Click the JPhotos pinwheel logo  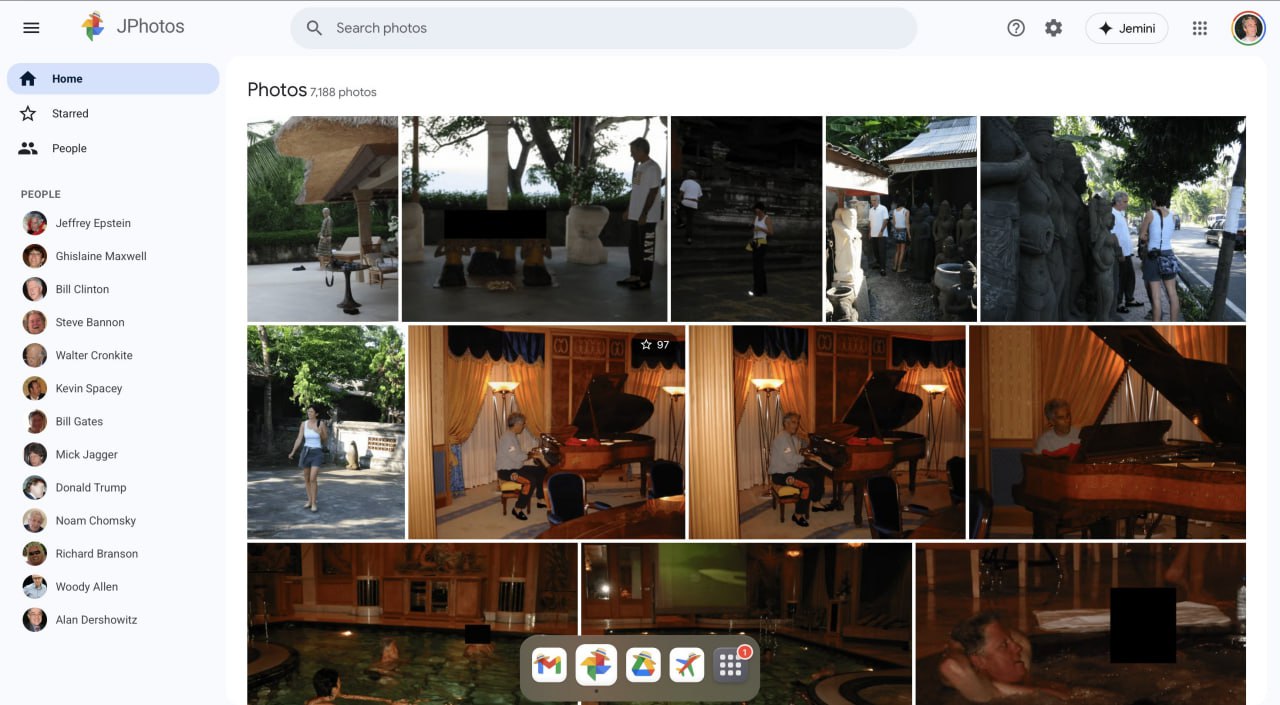click(93, 27)
